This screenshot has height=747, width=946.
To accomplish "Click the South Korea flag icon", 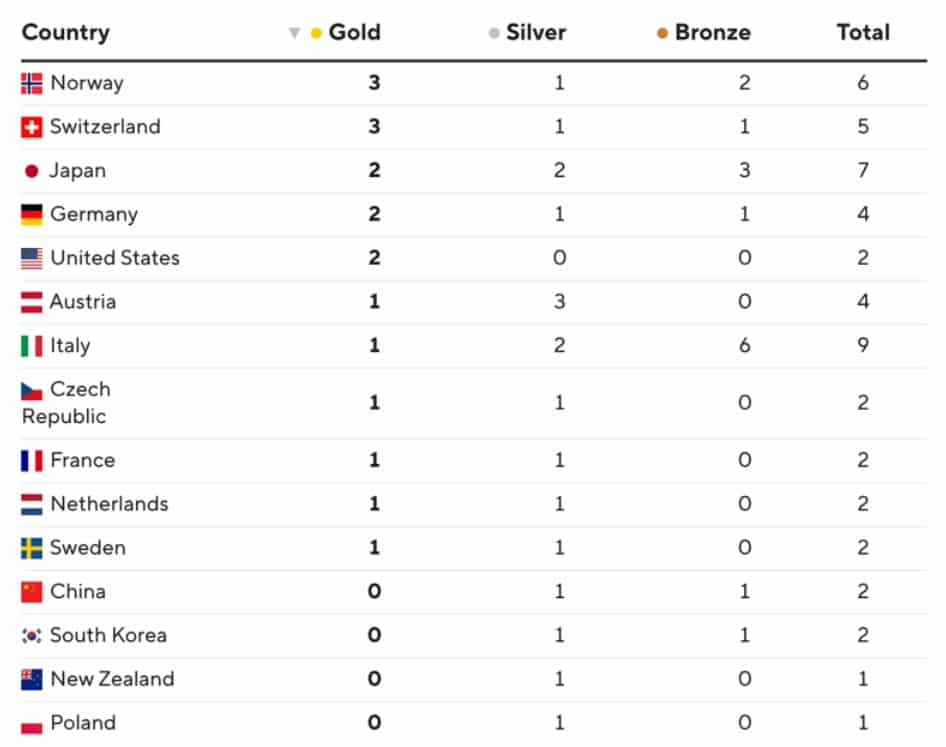I will (x=32, y=636).
